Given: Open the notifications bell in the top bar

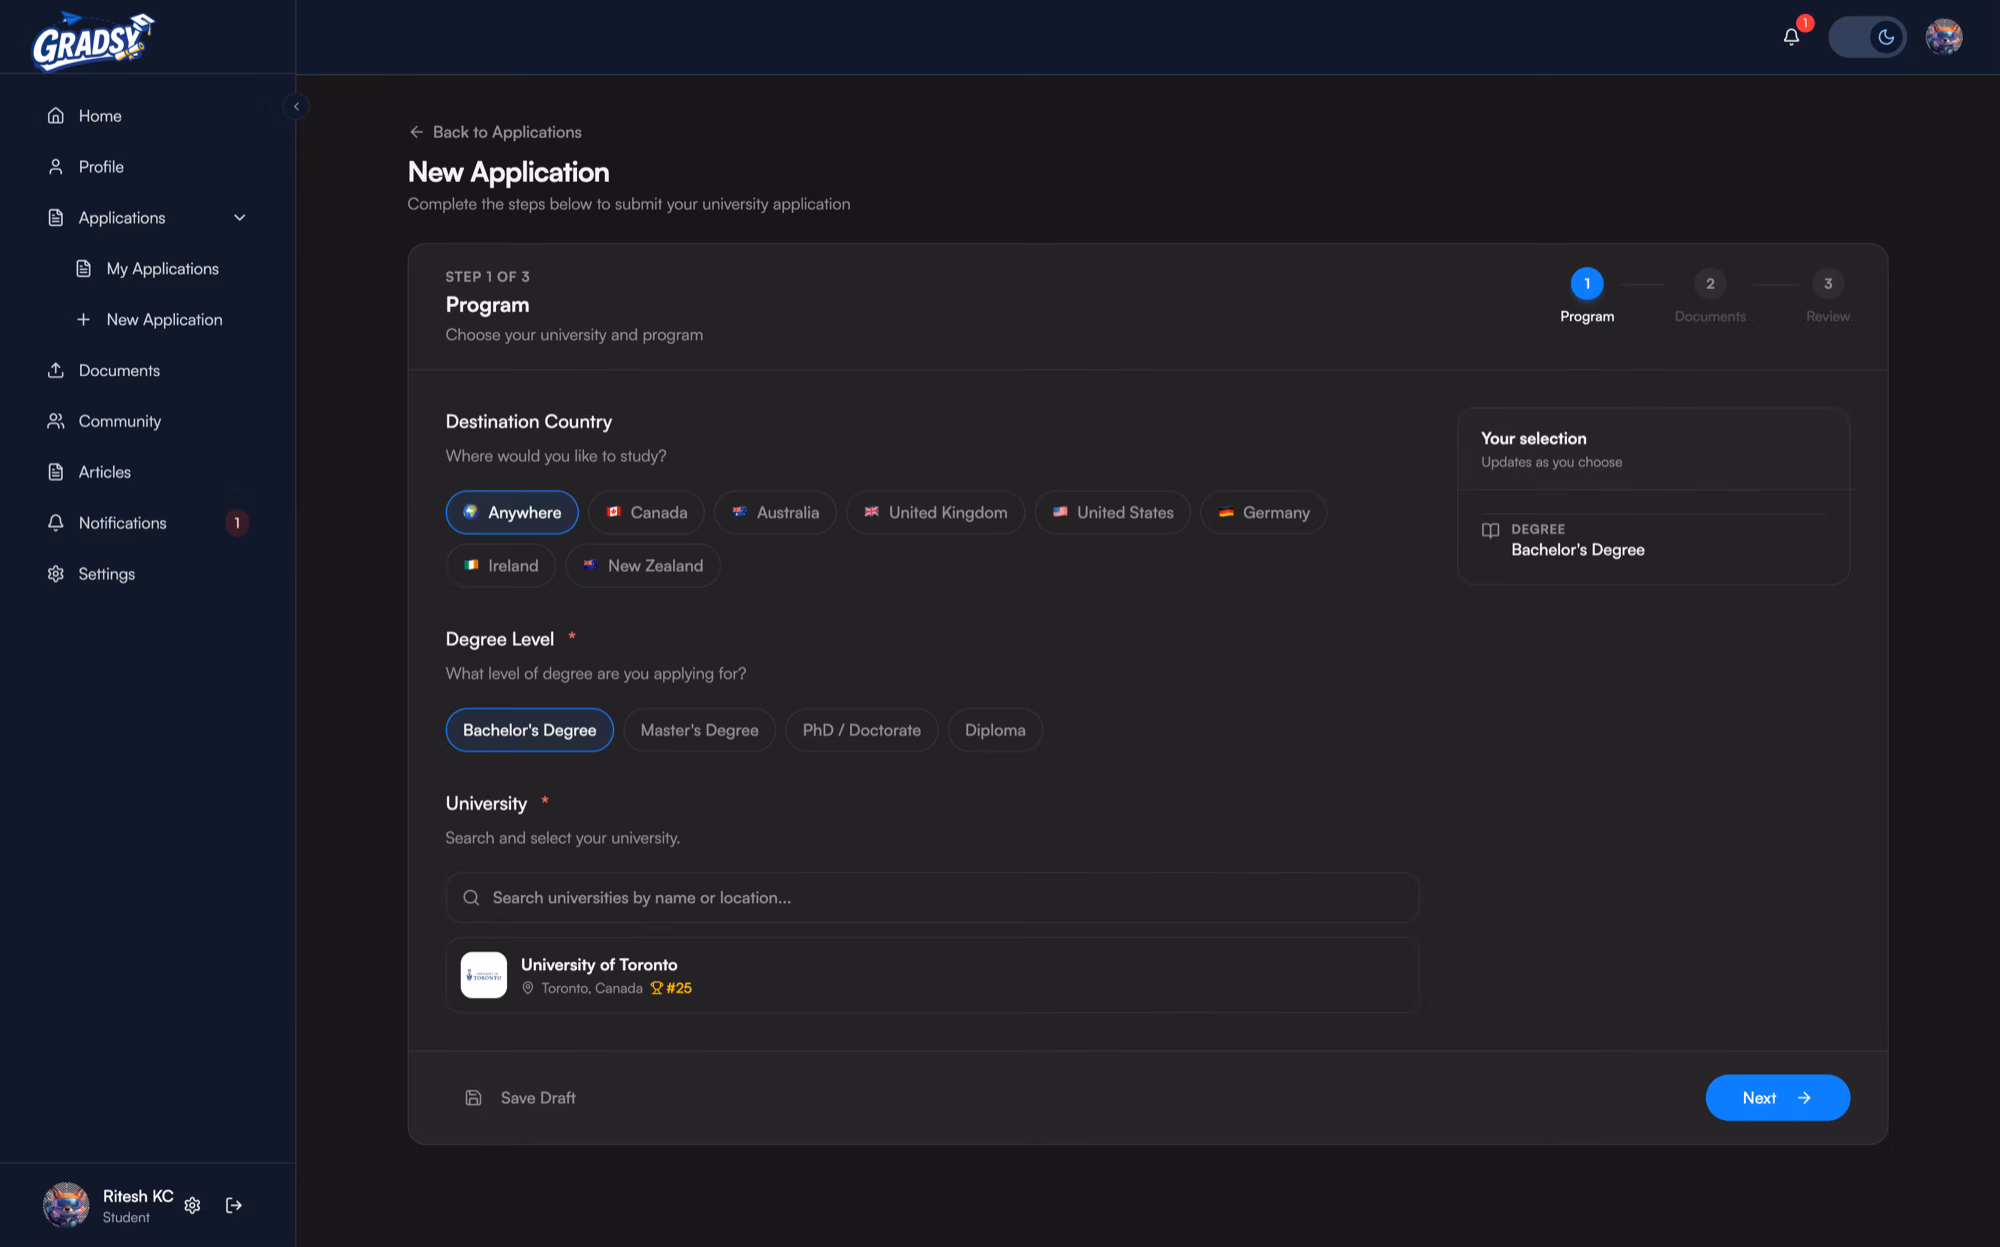Looking at the screenshot, I should point(1791,37).
